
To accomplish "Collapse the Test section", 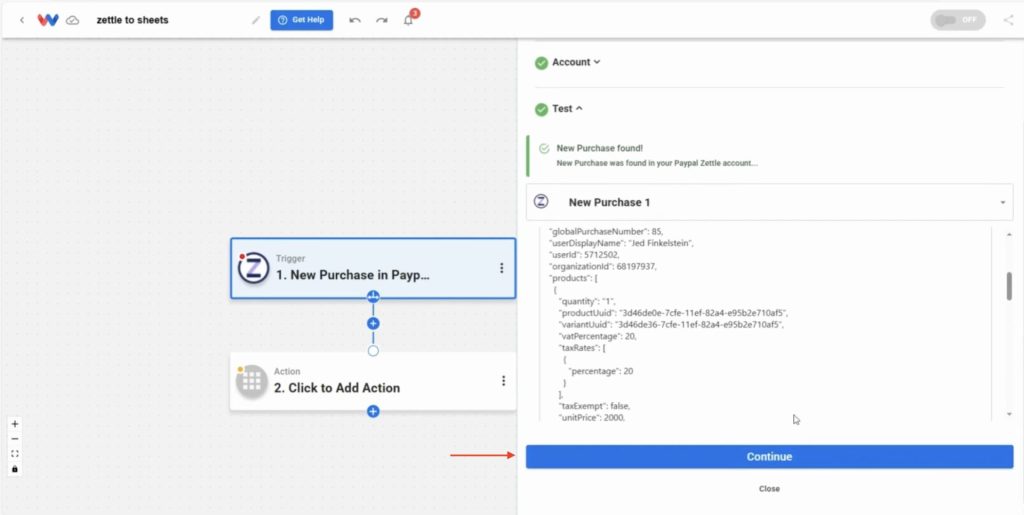I will point(567,109).
